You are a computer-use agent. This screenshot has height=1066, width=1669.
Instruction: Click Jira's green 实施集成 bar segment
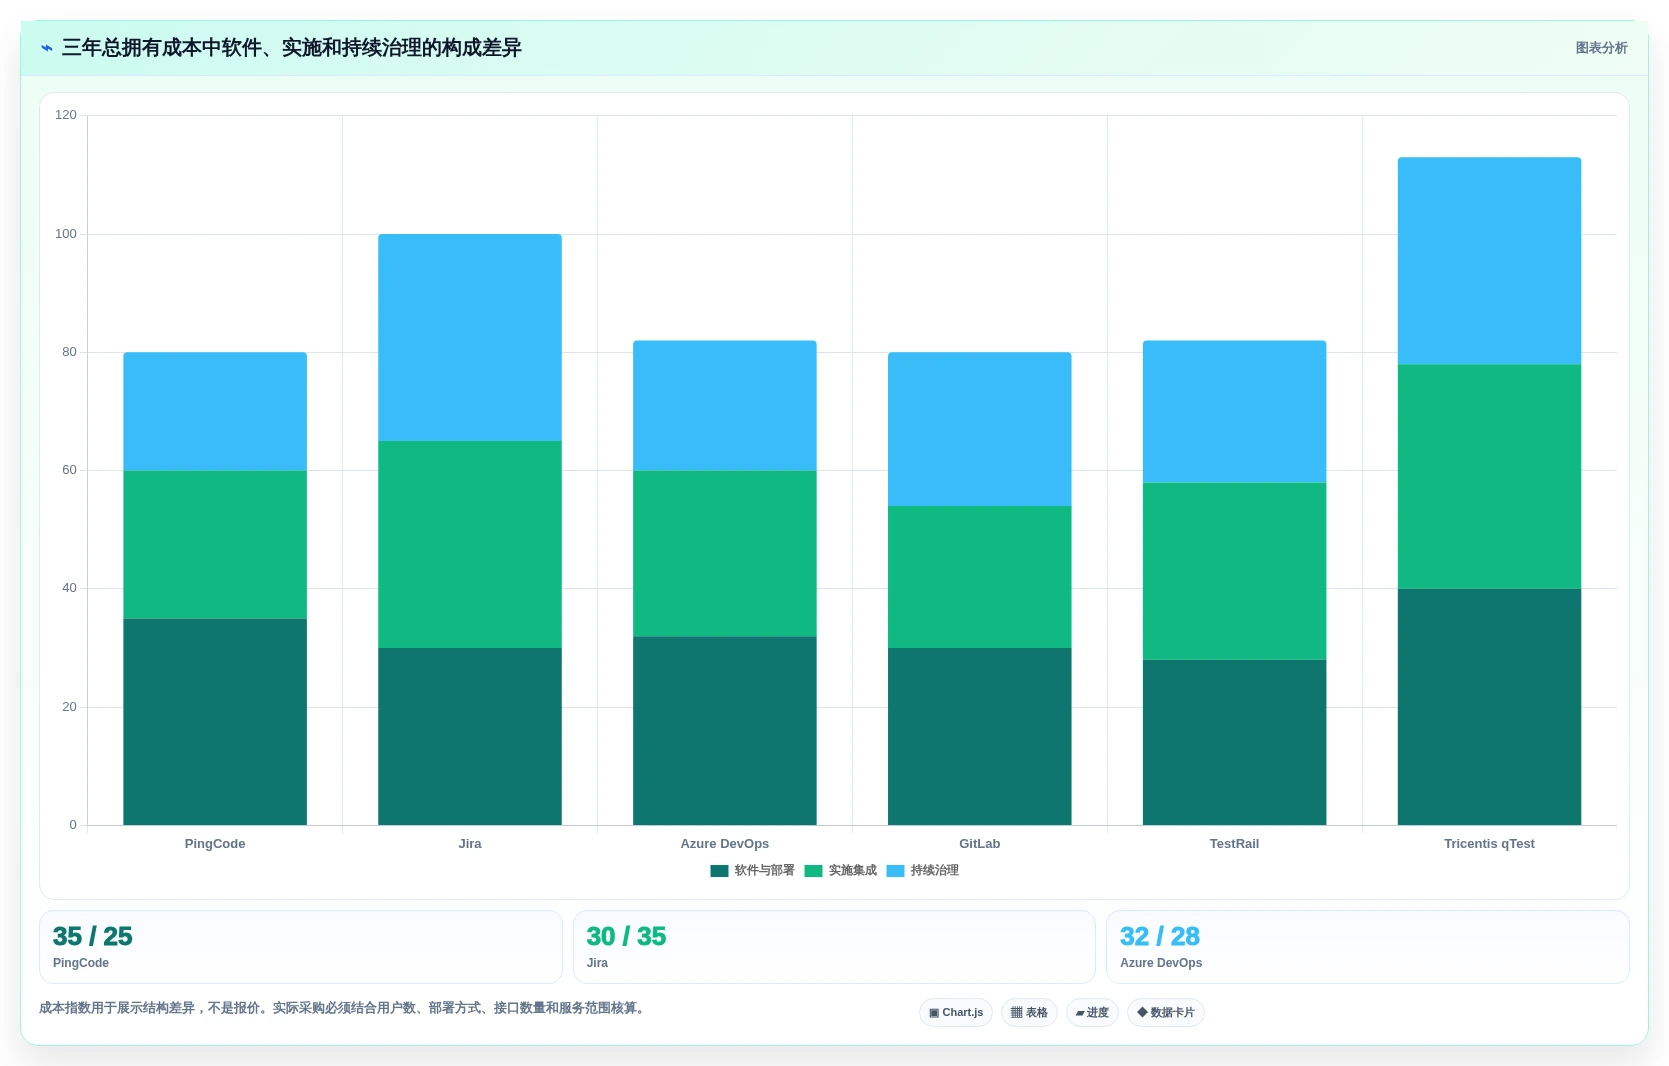tap(470, 545)
